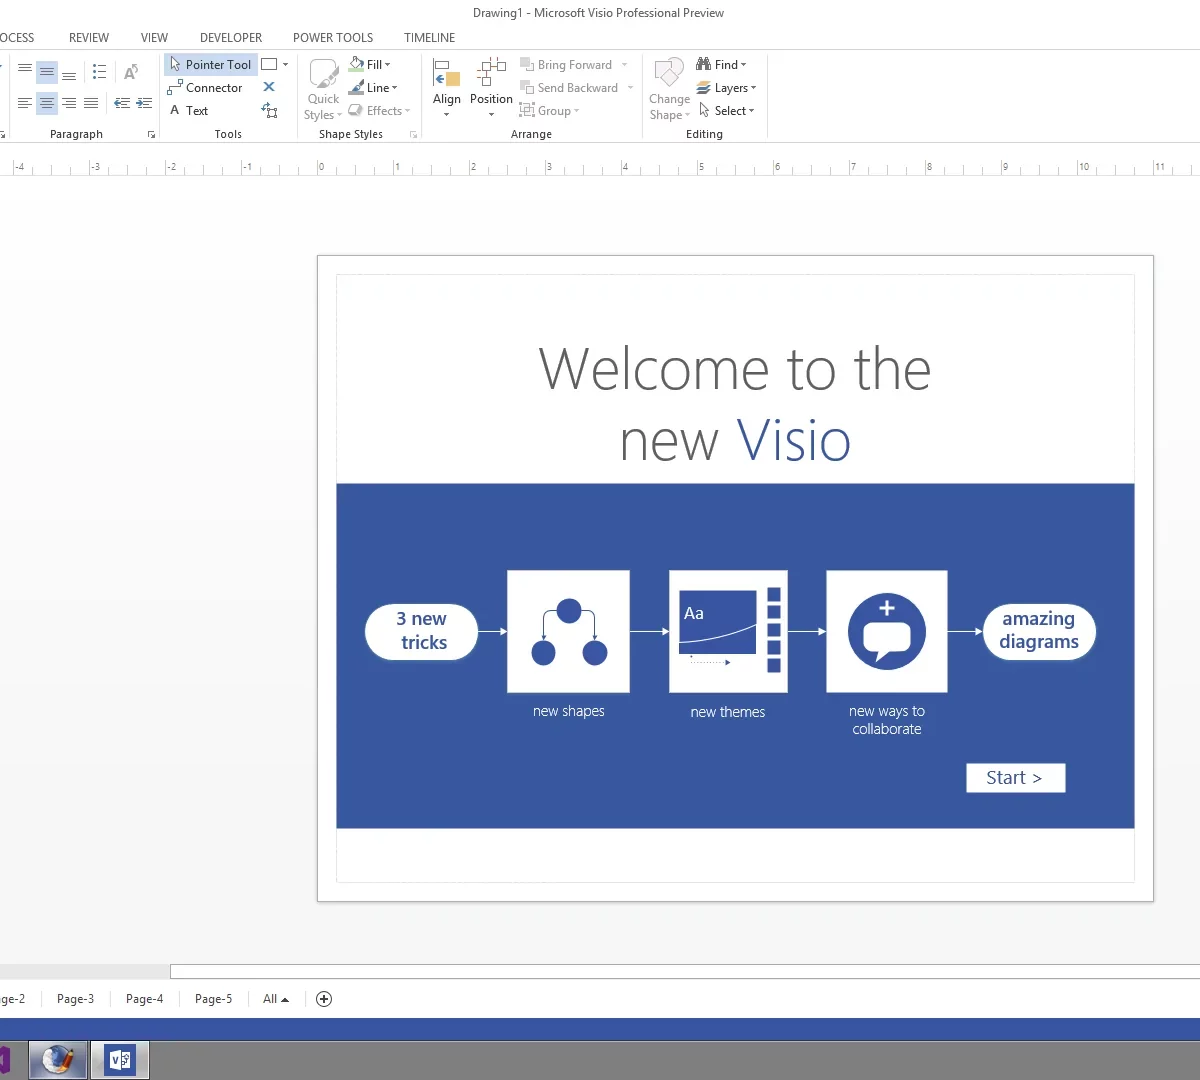
Task: Toggle align right paragraph alignment
Action: (69, 103)
